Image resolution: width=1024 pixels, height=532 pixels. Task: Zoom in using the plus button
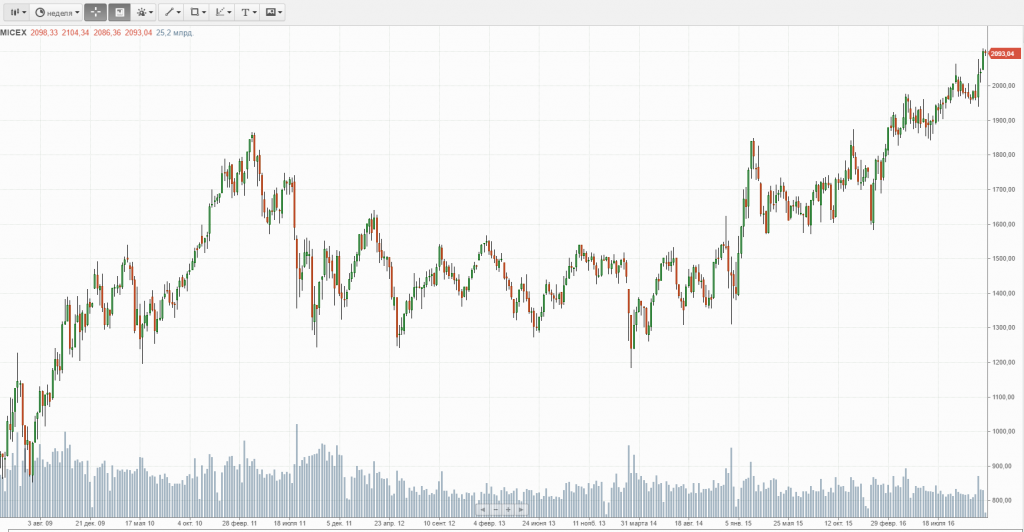[x=508, y=509]
